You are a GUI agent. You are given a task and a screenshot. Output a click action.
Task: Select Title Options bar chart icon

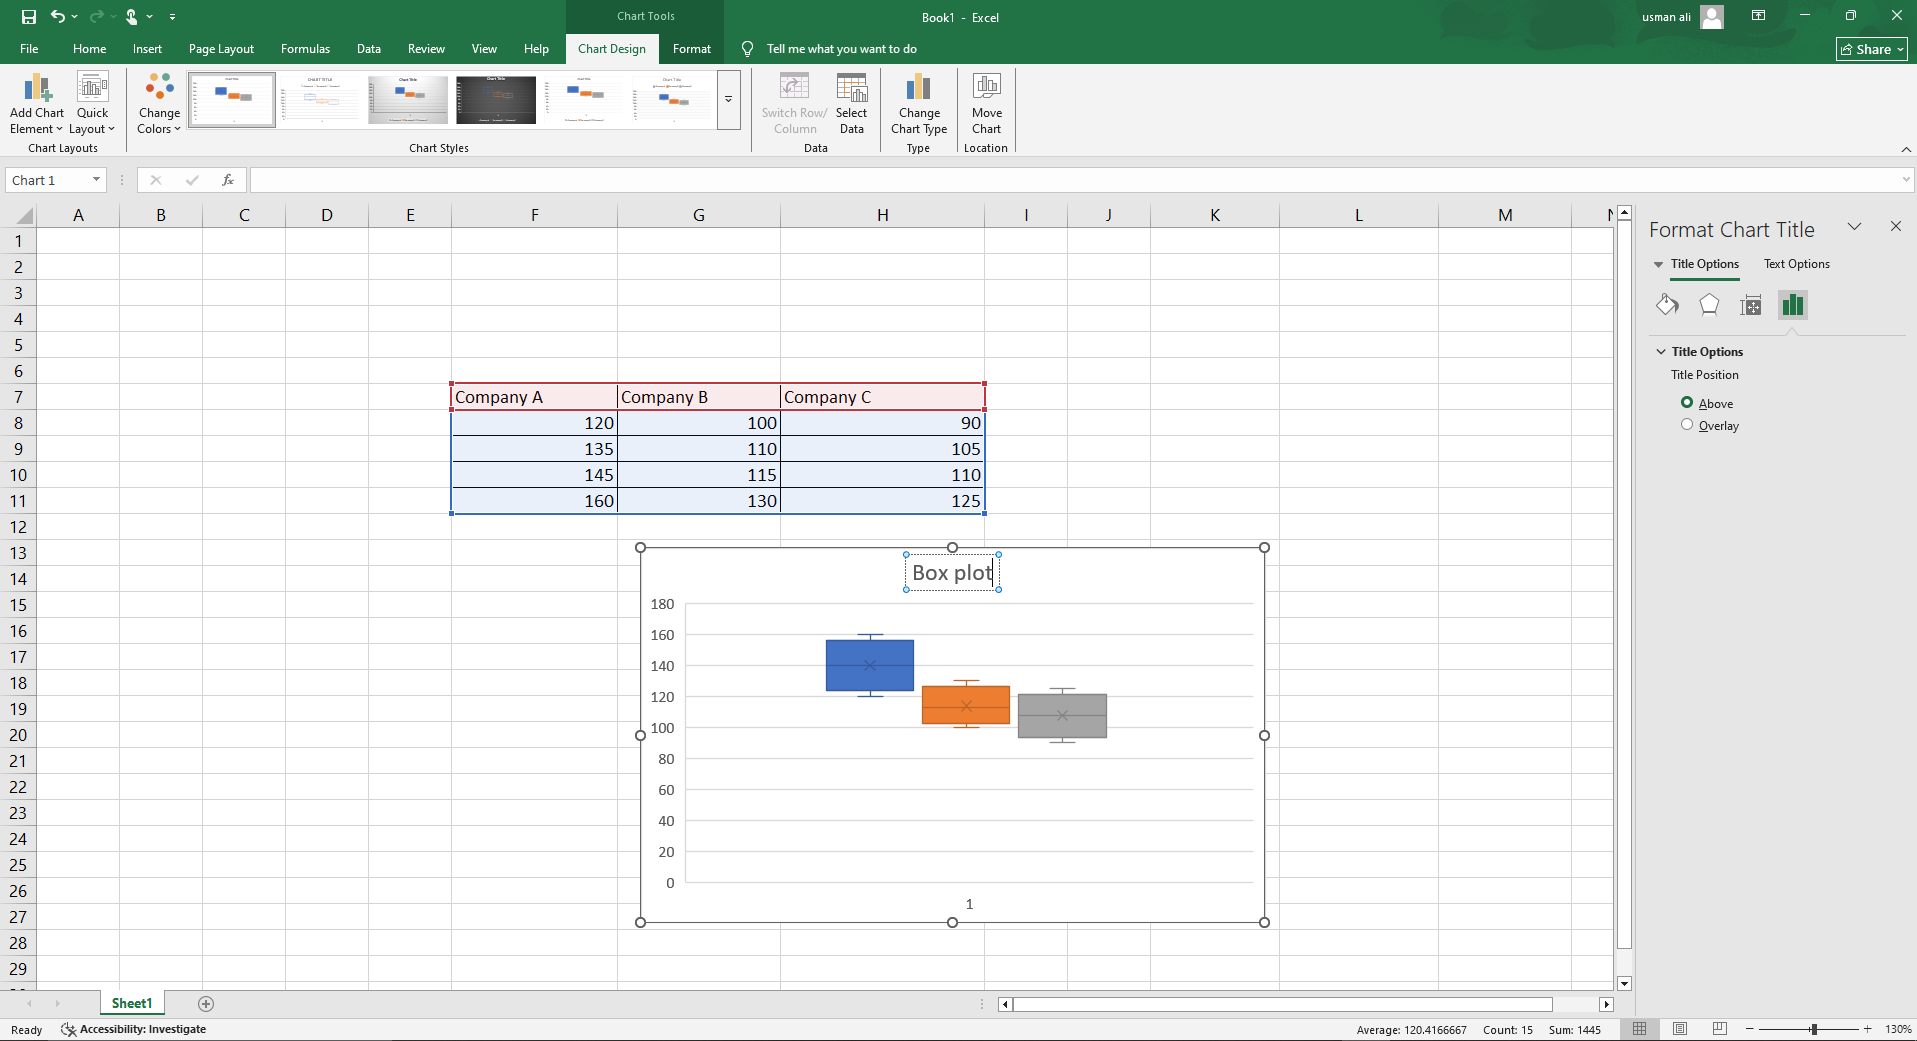[1793, 305]
